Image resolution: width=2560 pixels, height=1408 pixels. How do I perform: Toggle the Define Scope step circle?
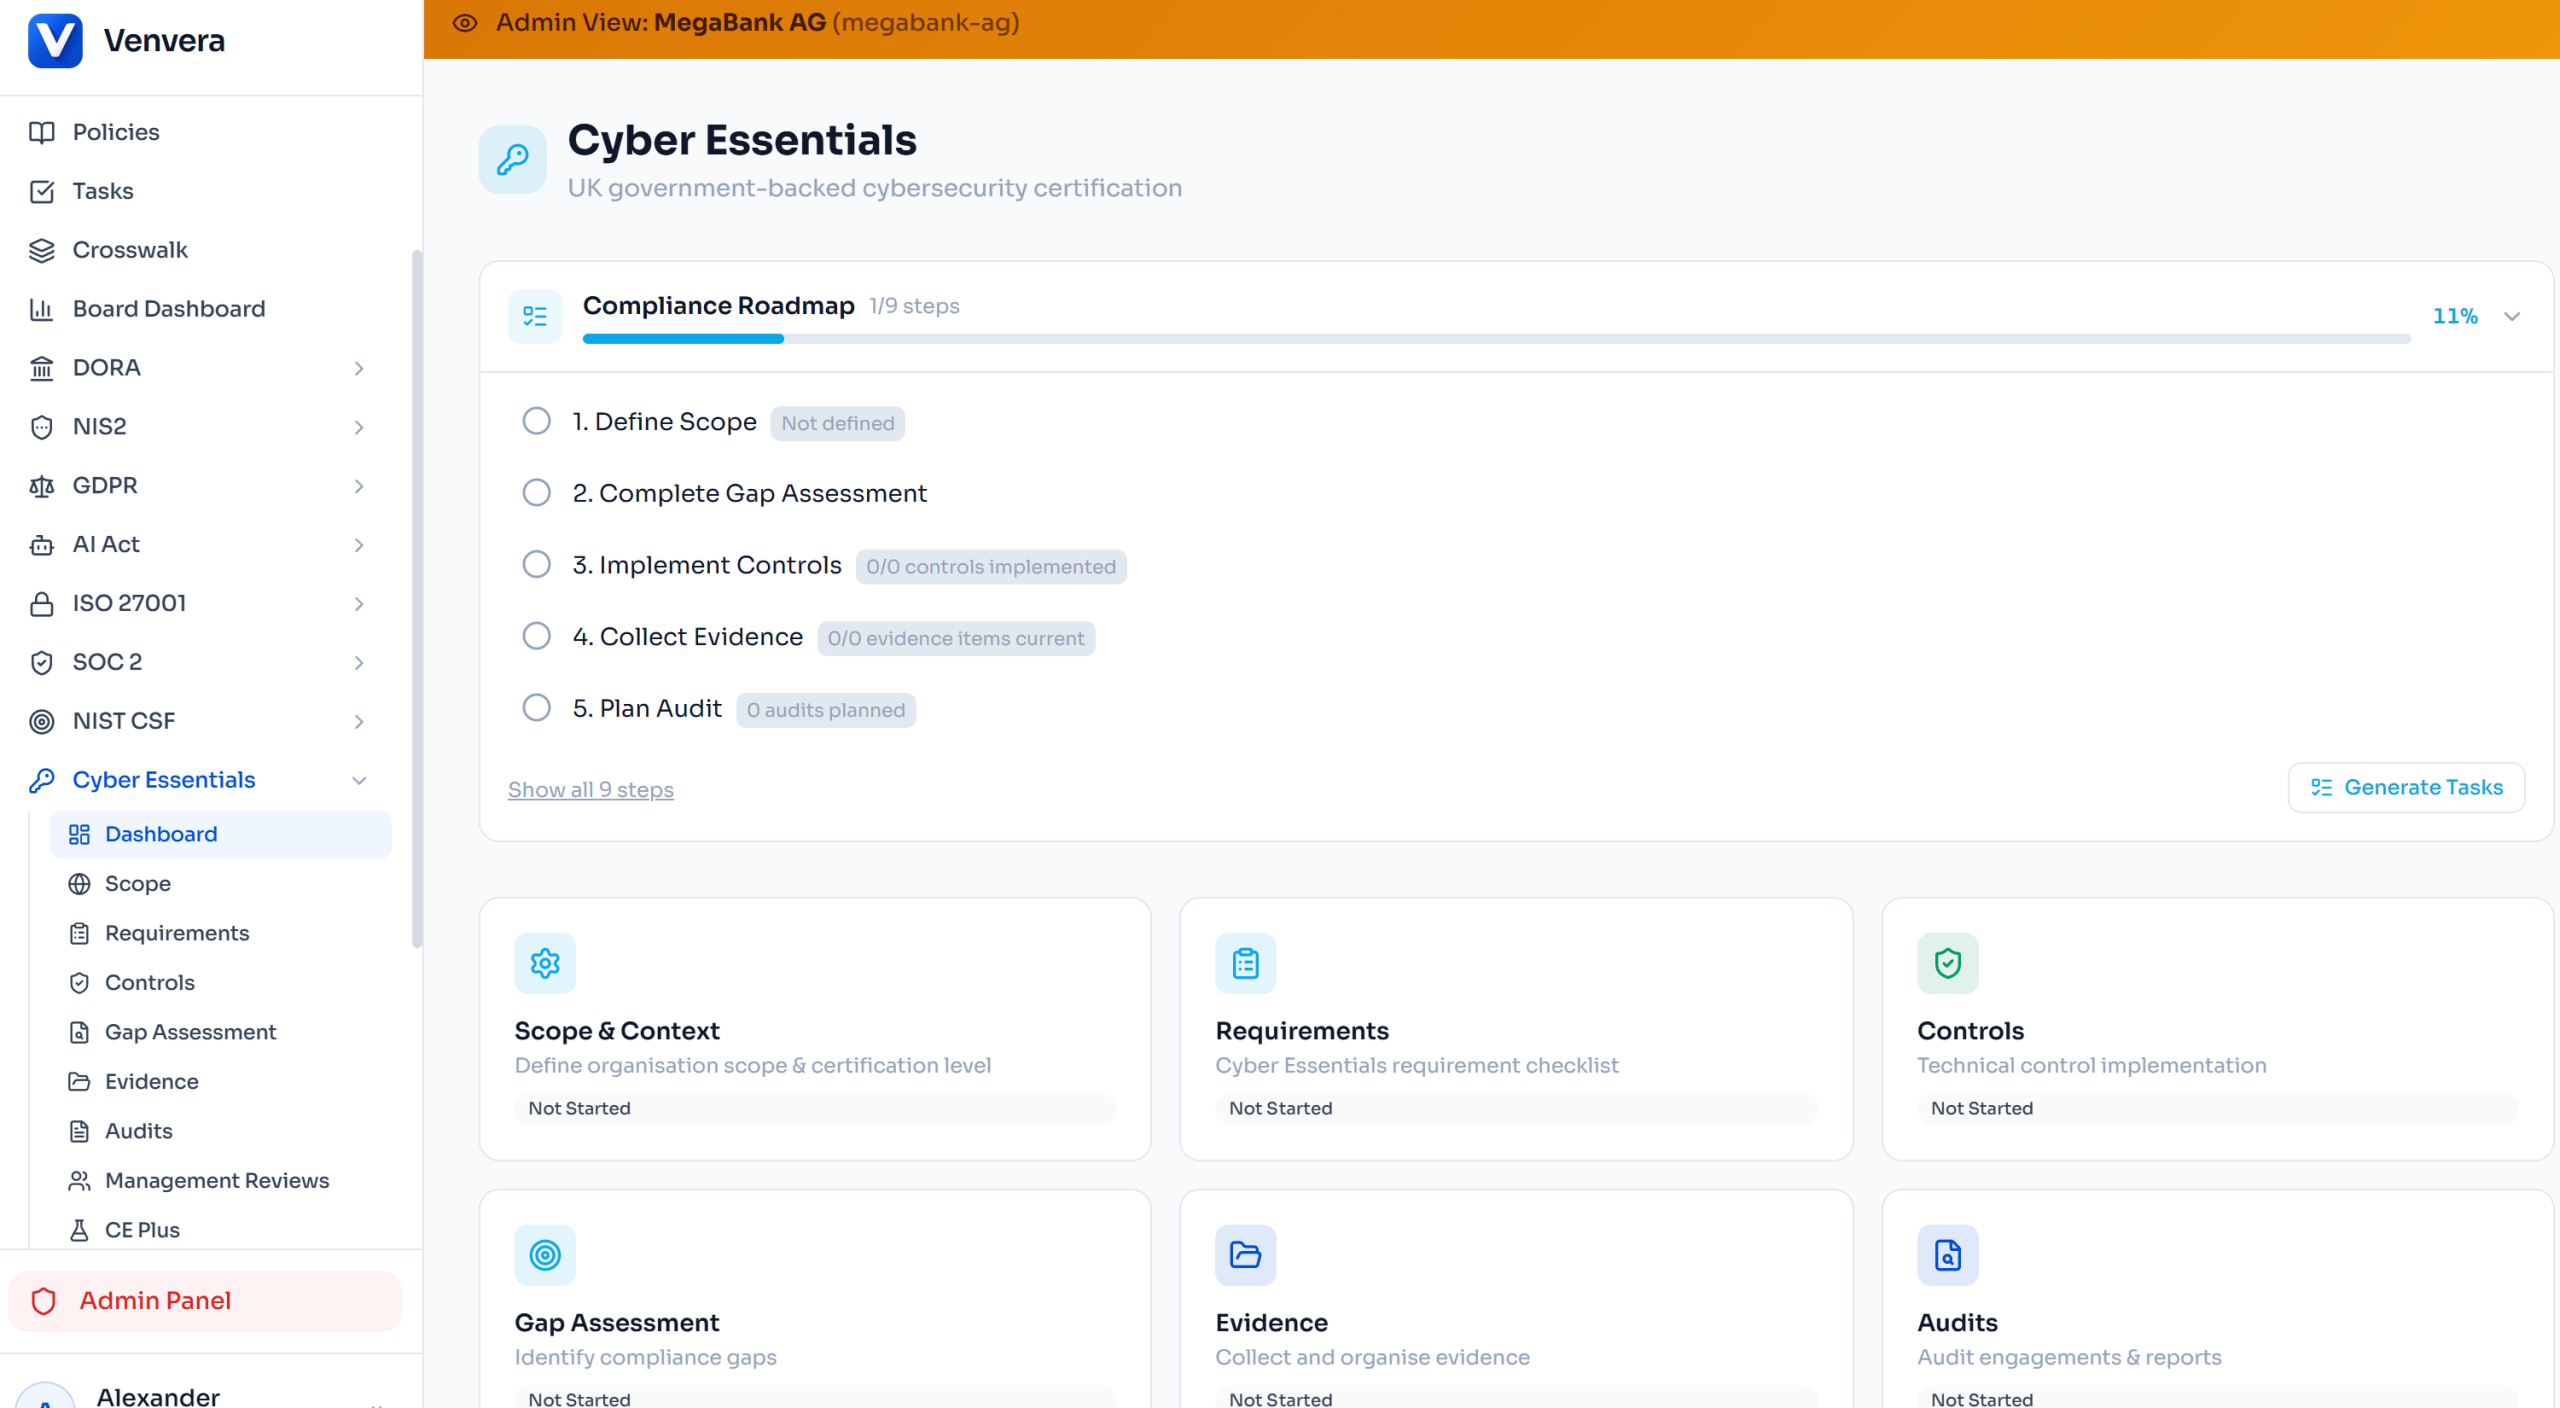point(537,421)
